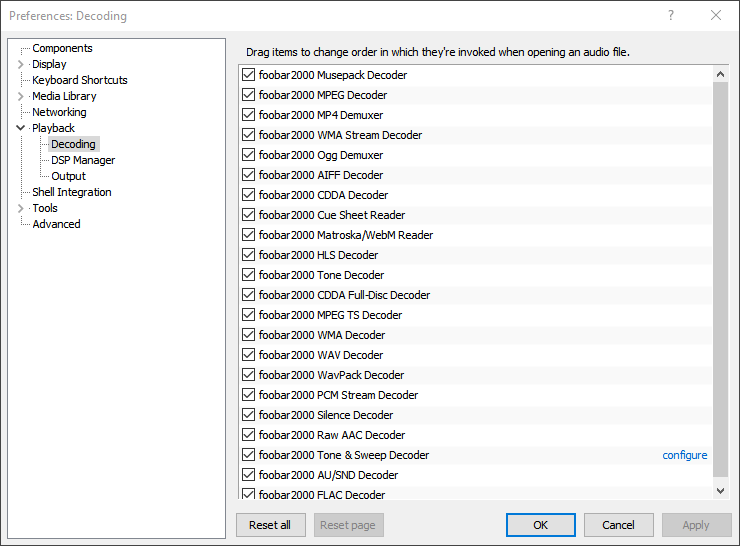Expand the Display tree node

21,64
